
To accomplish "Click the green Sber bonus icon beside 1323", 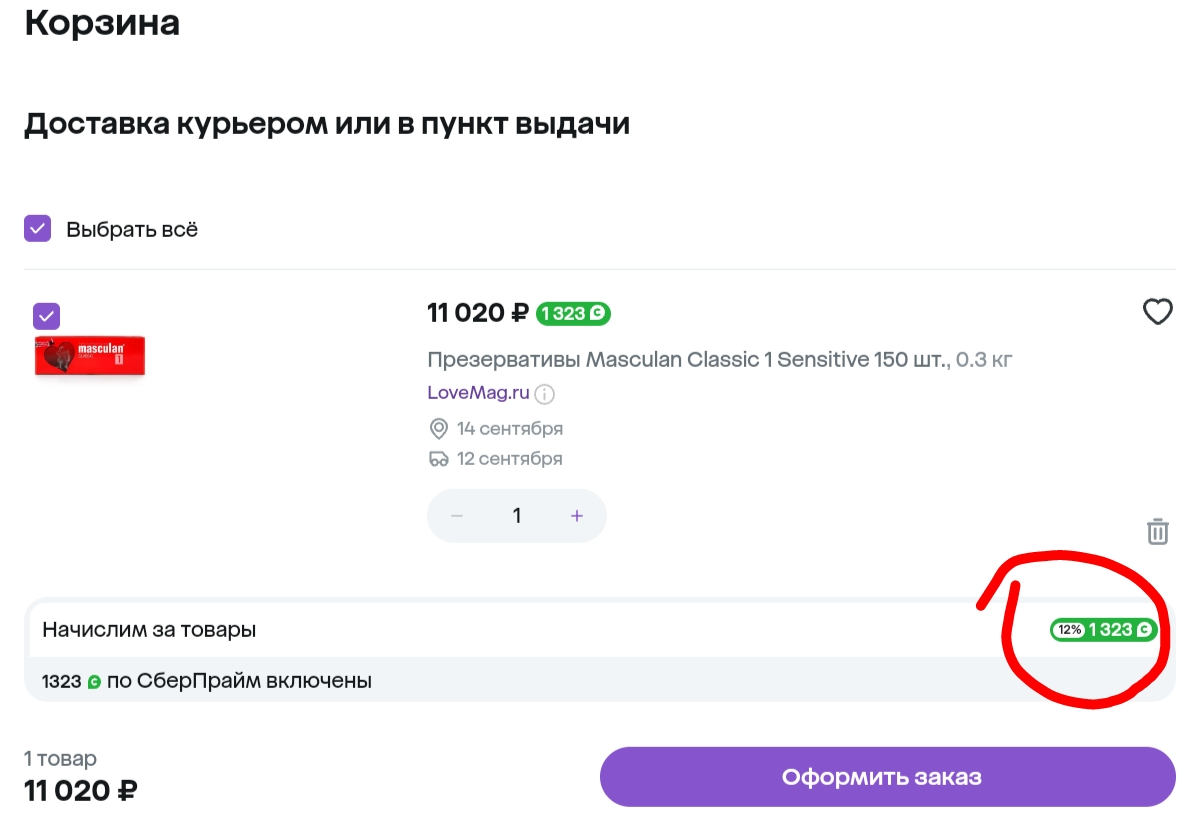I will coord(94,682).
